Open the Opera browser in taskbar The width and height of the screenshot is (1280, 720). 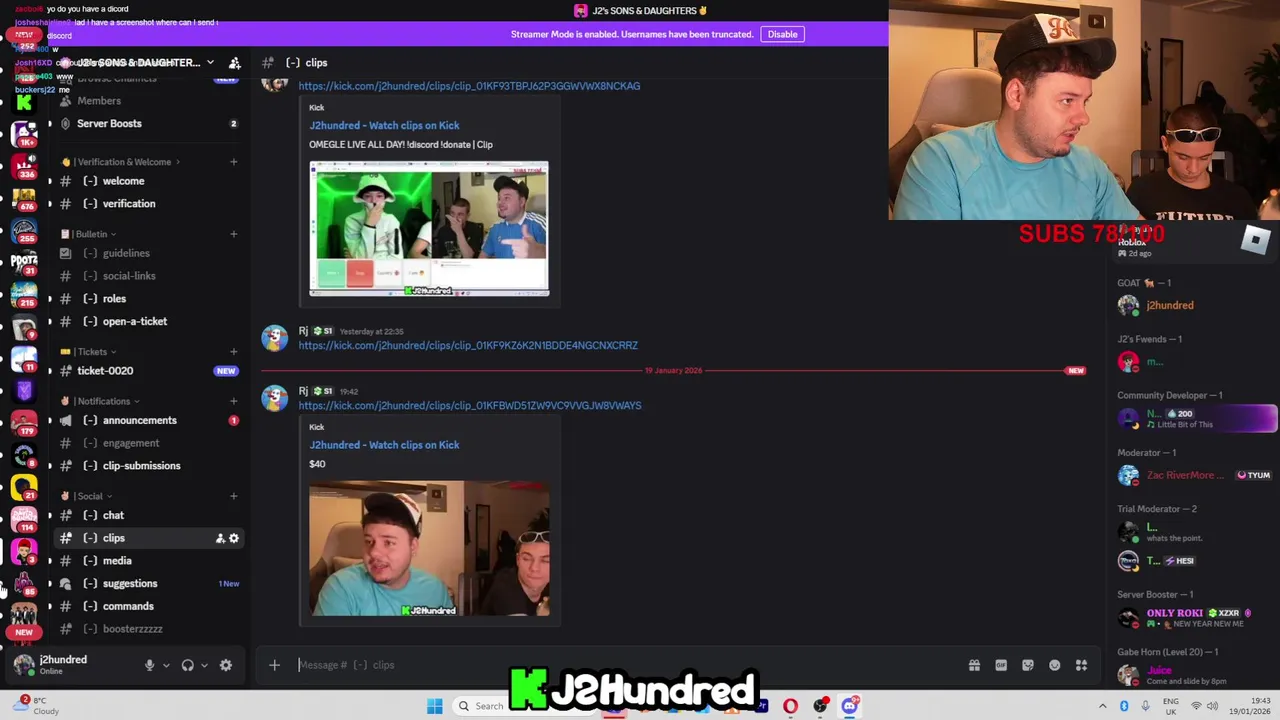tap(790, 706)
